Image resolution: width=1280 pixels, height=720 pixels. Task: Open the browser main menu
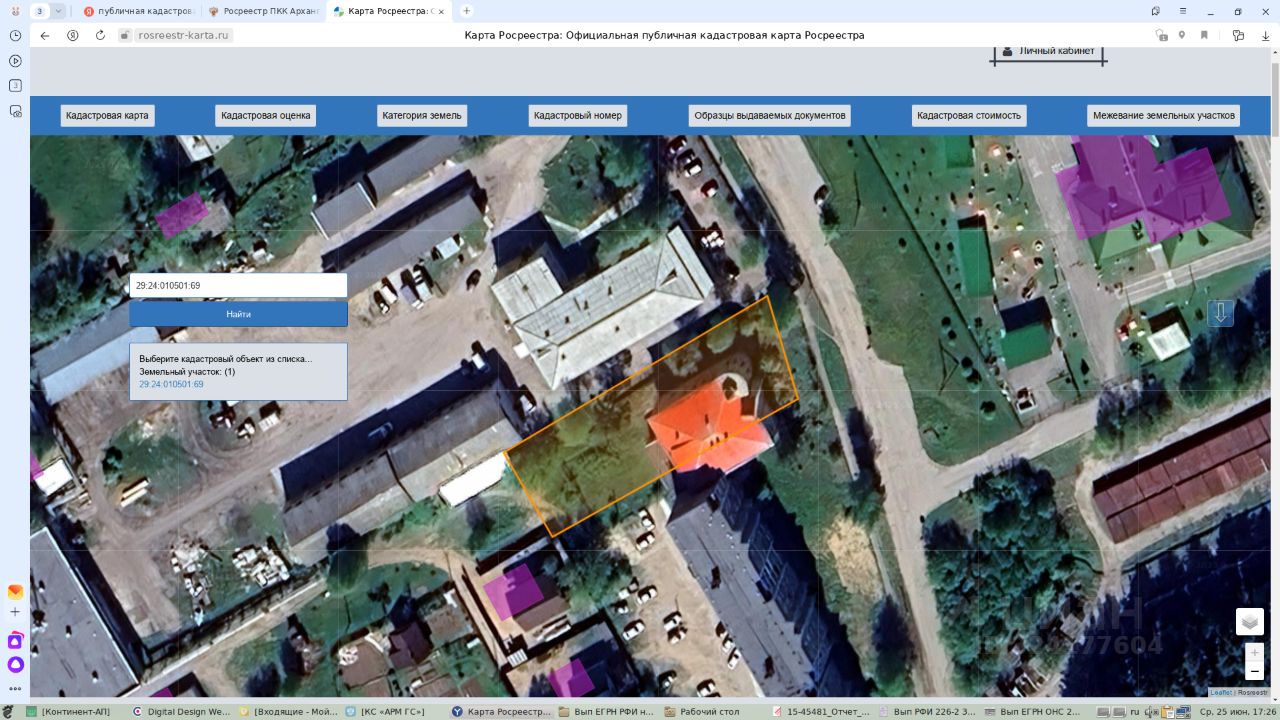[x=1182, y=11]
